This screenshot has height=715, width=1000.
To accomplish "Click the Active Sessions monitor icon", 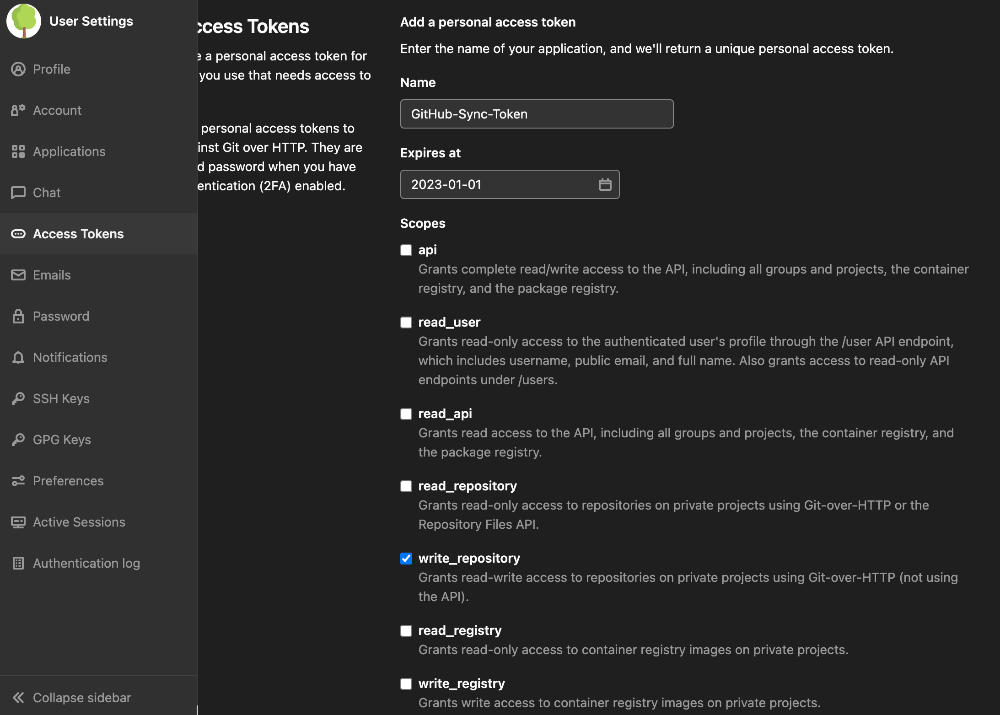I will [x=18, y=522].
